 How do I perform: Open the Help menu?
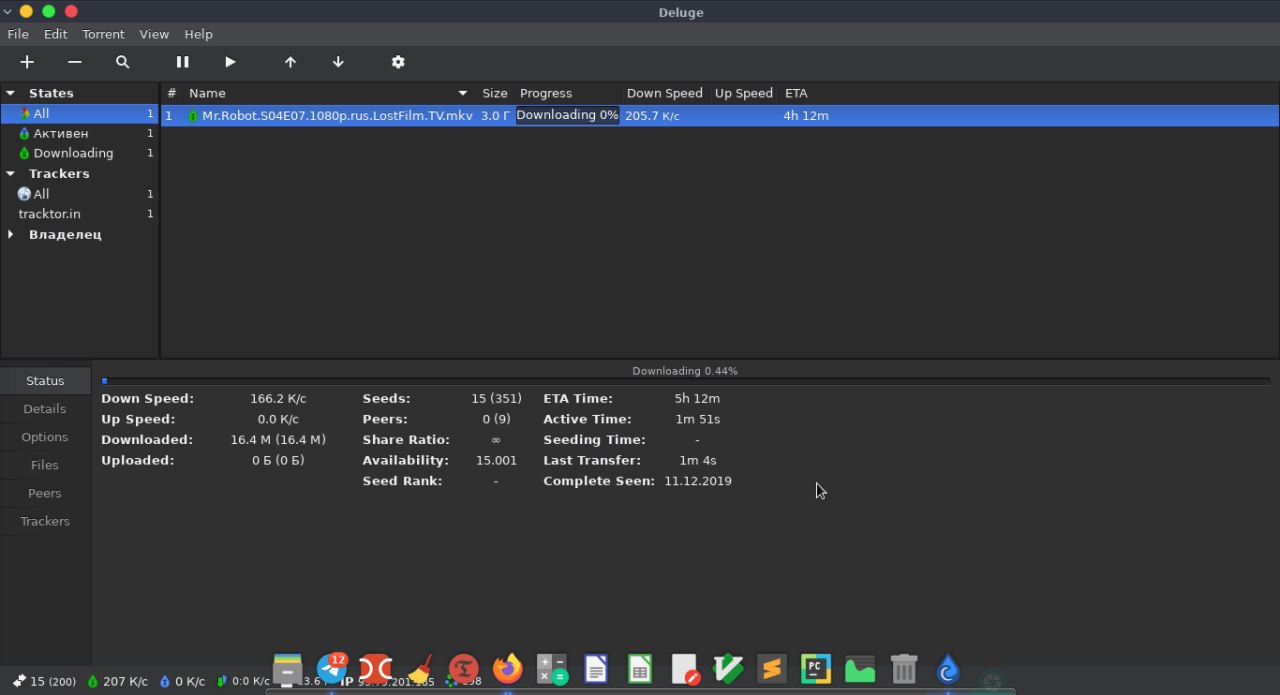(198, 34)
